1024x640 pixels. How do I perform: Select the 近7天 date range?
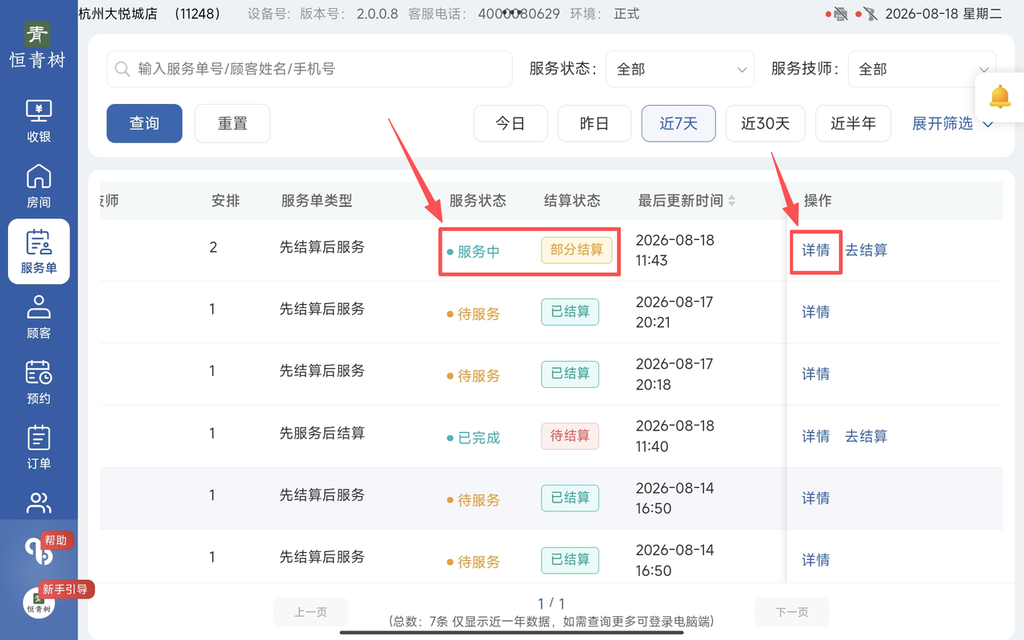[x=679, y=123]
